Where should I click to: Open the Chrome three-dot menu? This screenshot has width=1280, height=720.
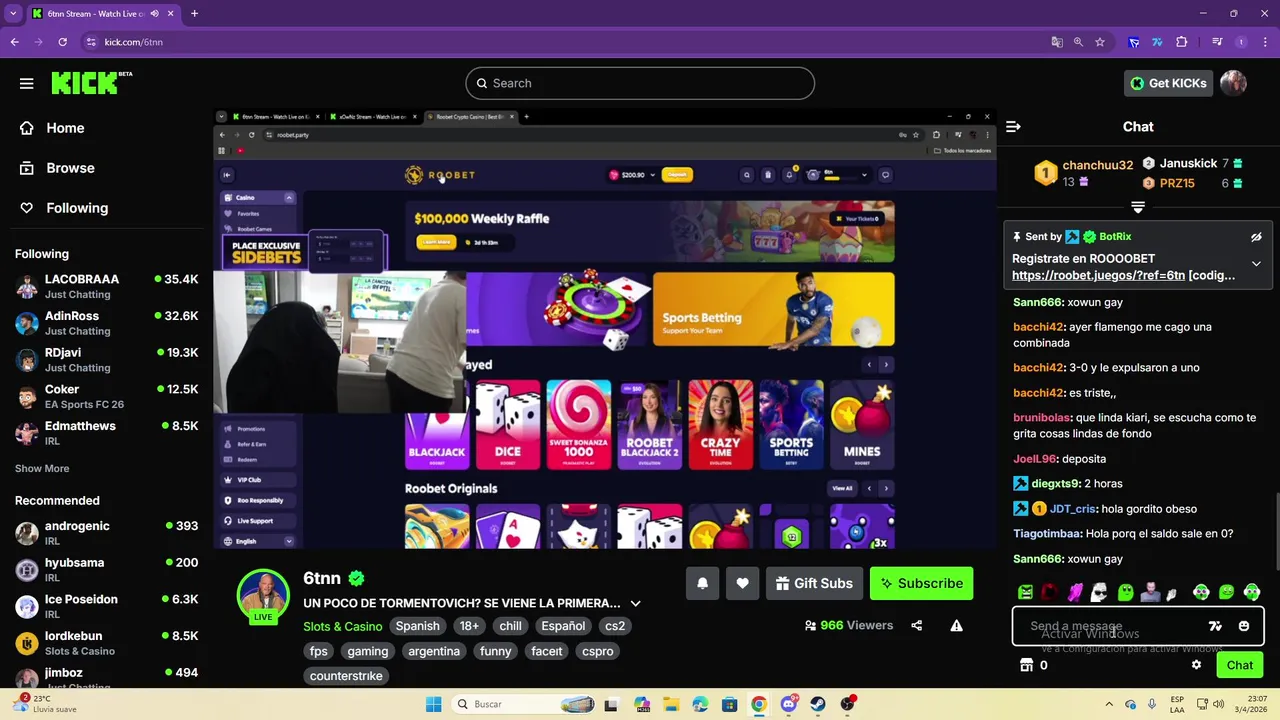point(1265,42)
